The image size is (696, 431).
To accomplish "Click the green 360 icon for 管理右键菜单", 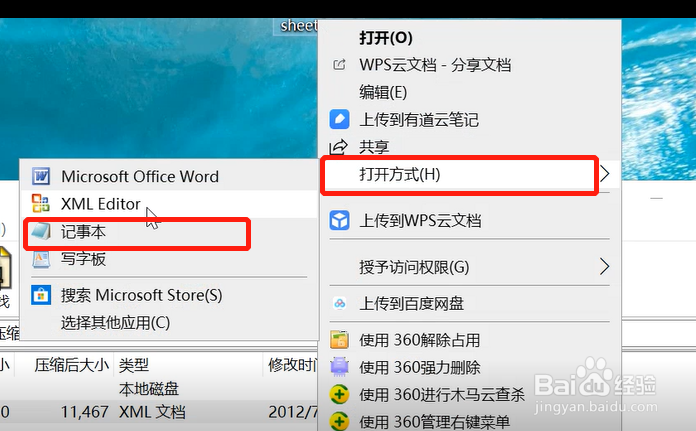I will coord(340,421).
